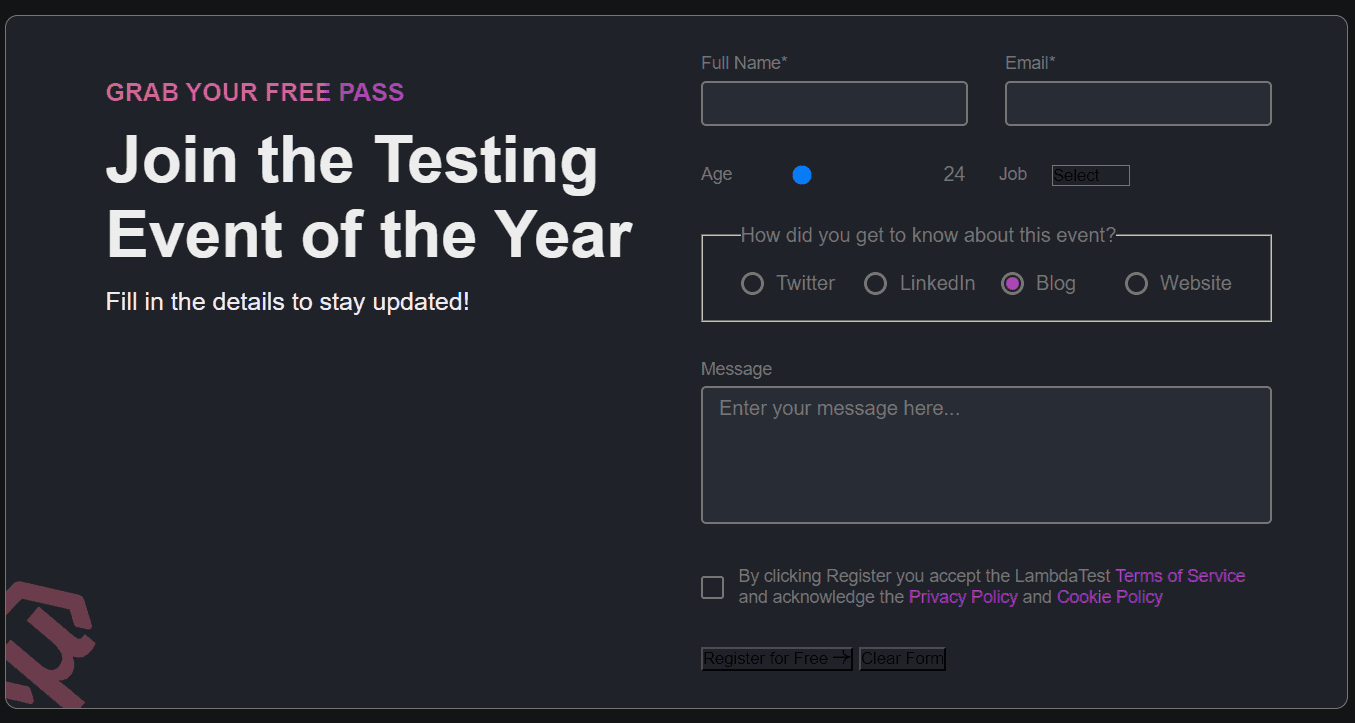This screenshot has width=1355, height=723.
Task: Select the Twitter radio option
Action: click(752, 284)
